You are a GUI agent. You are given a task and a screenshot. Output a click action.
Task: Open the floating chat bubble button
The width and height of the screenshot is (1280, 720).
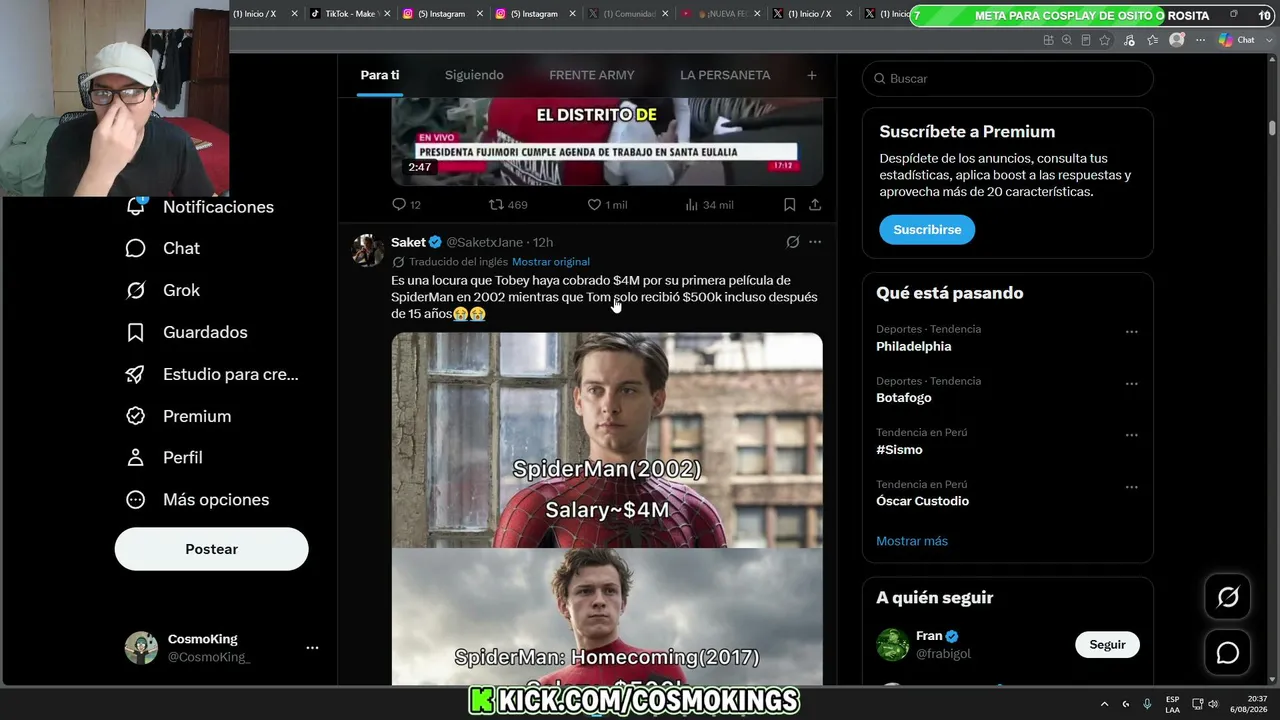tap(1228, 653)
